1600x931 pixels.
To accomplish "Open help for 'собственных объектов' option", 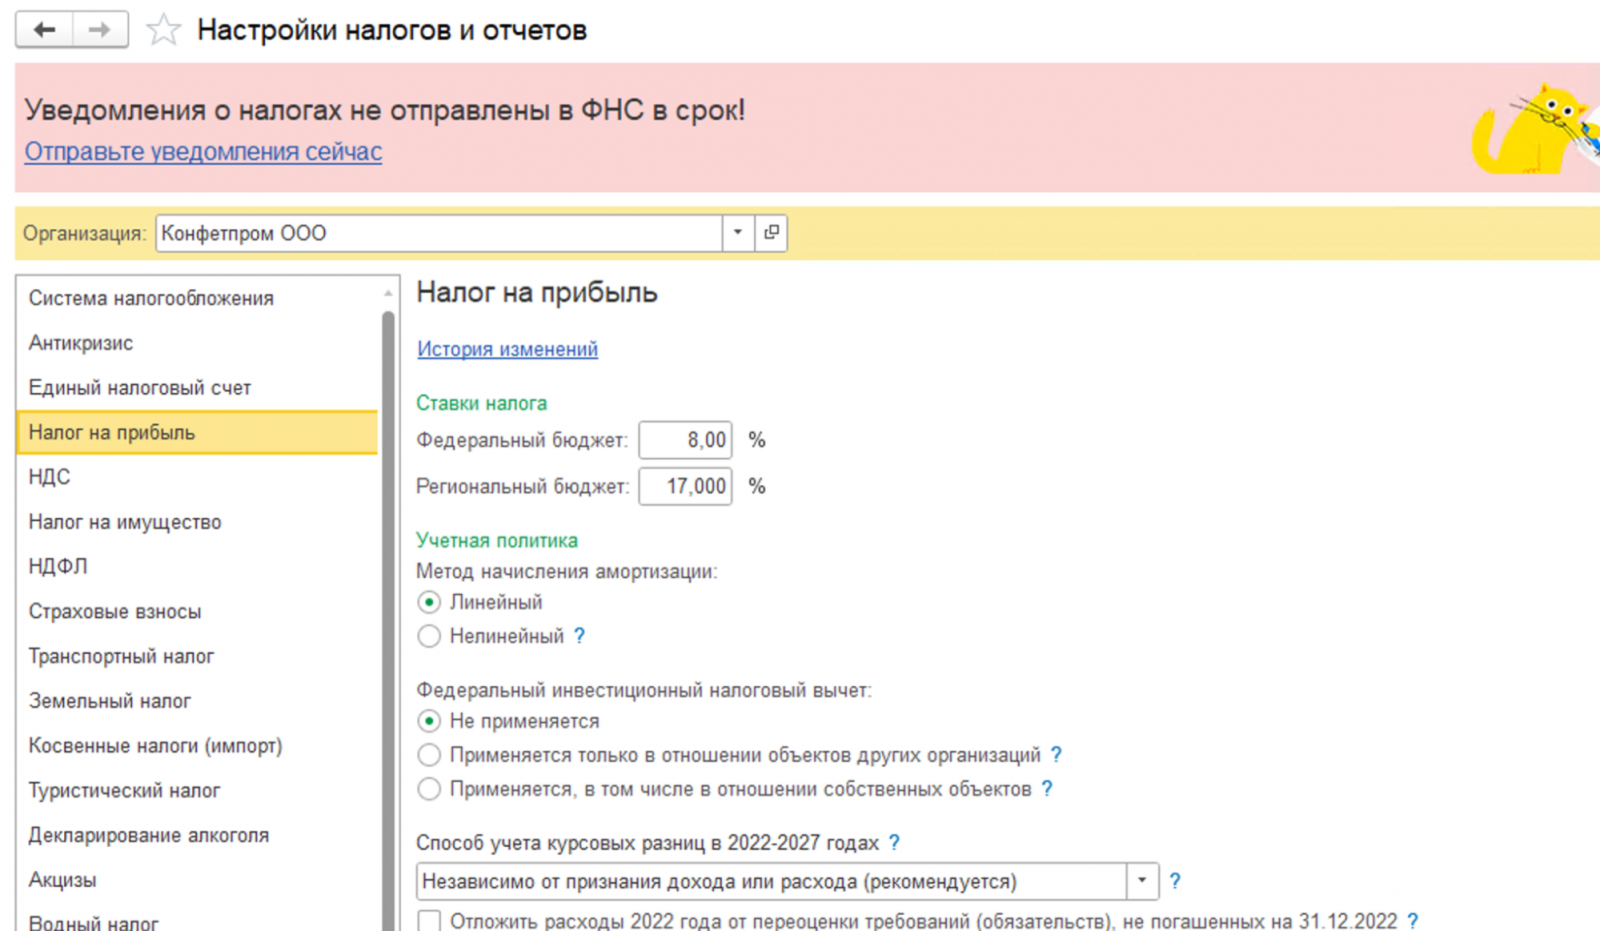I will coord(1047,789).
